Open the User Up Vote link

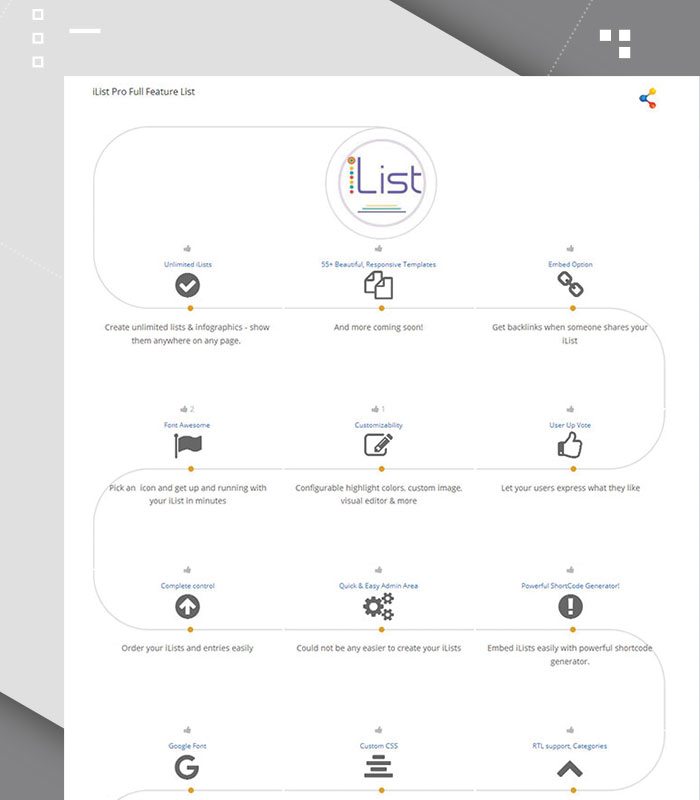point(570,425)
